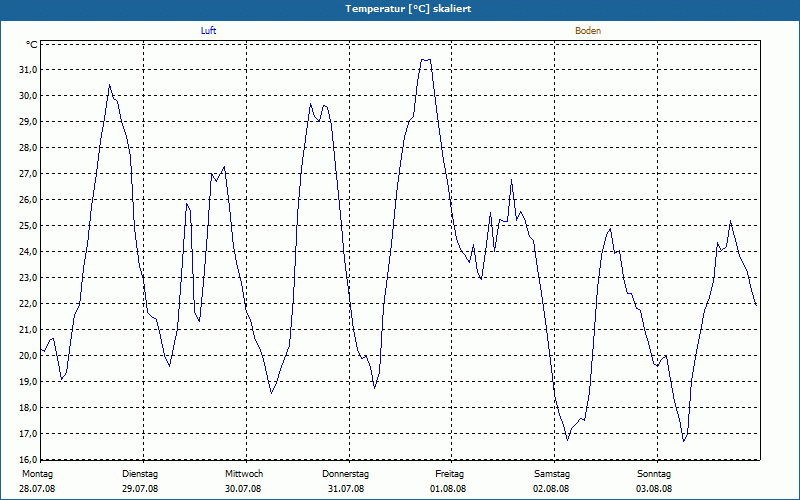The width and height of the screenshot is (800, 500).
Task: Click the 27,0 y-axis value
Action: point(28,173)
